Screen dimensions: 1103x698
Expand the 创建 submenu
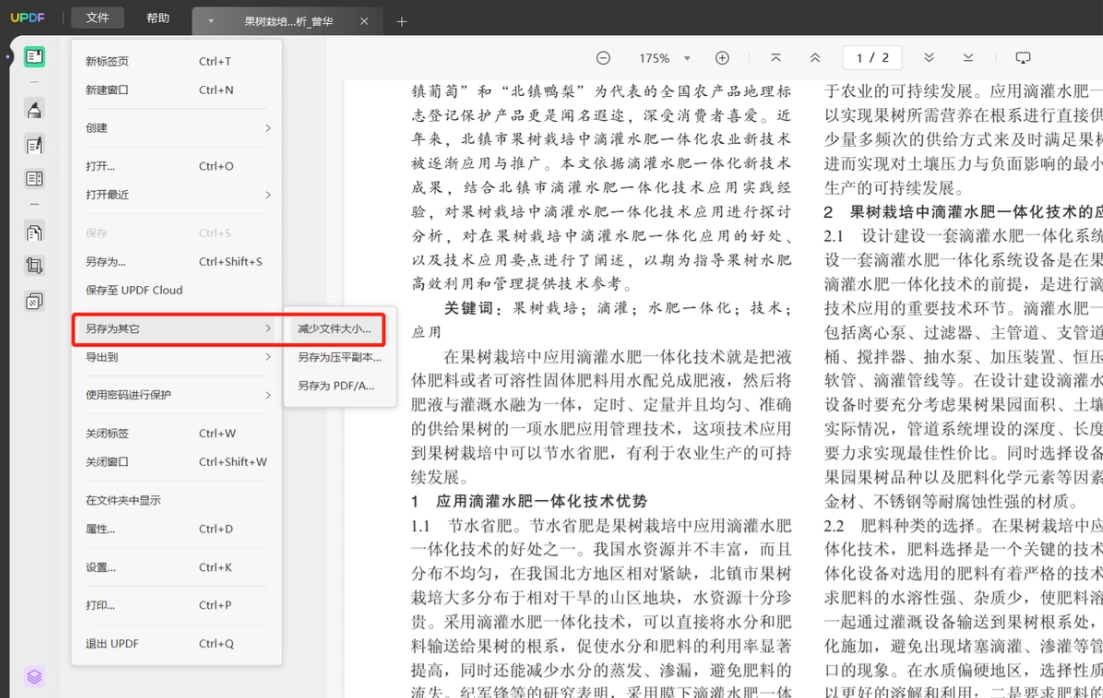(x=177, y=128)
